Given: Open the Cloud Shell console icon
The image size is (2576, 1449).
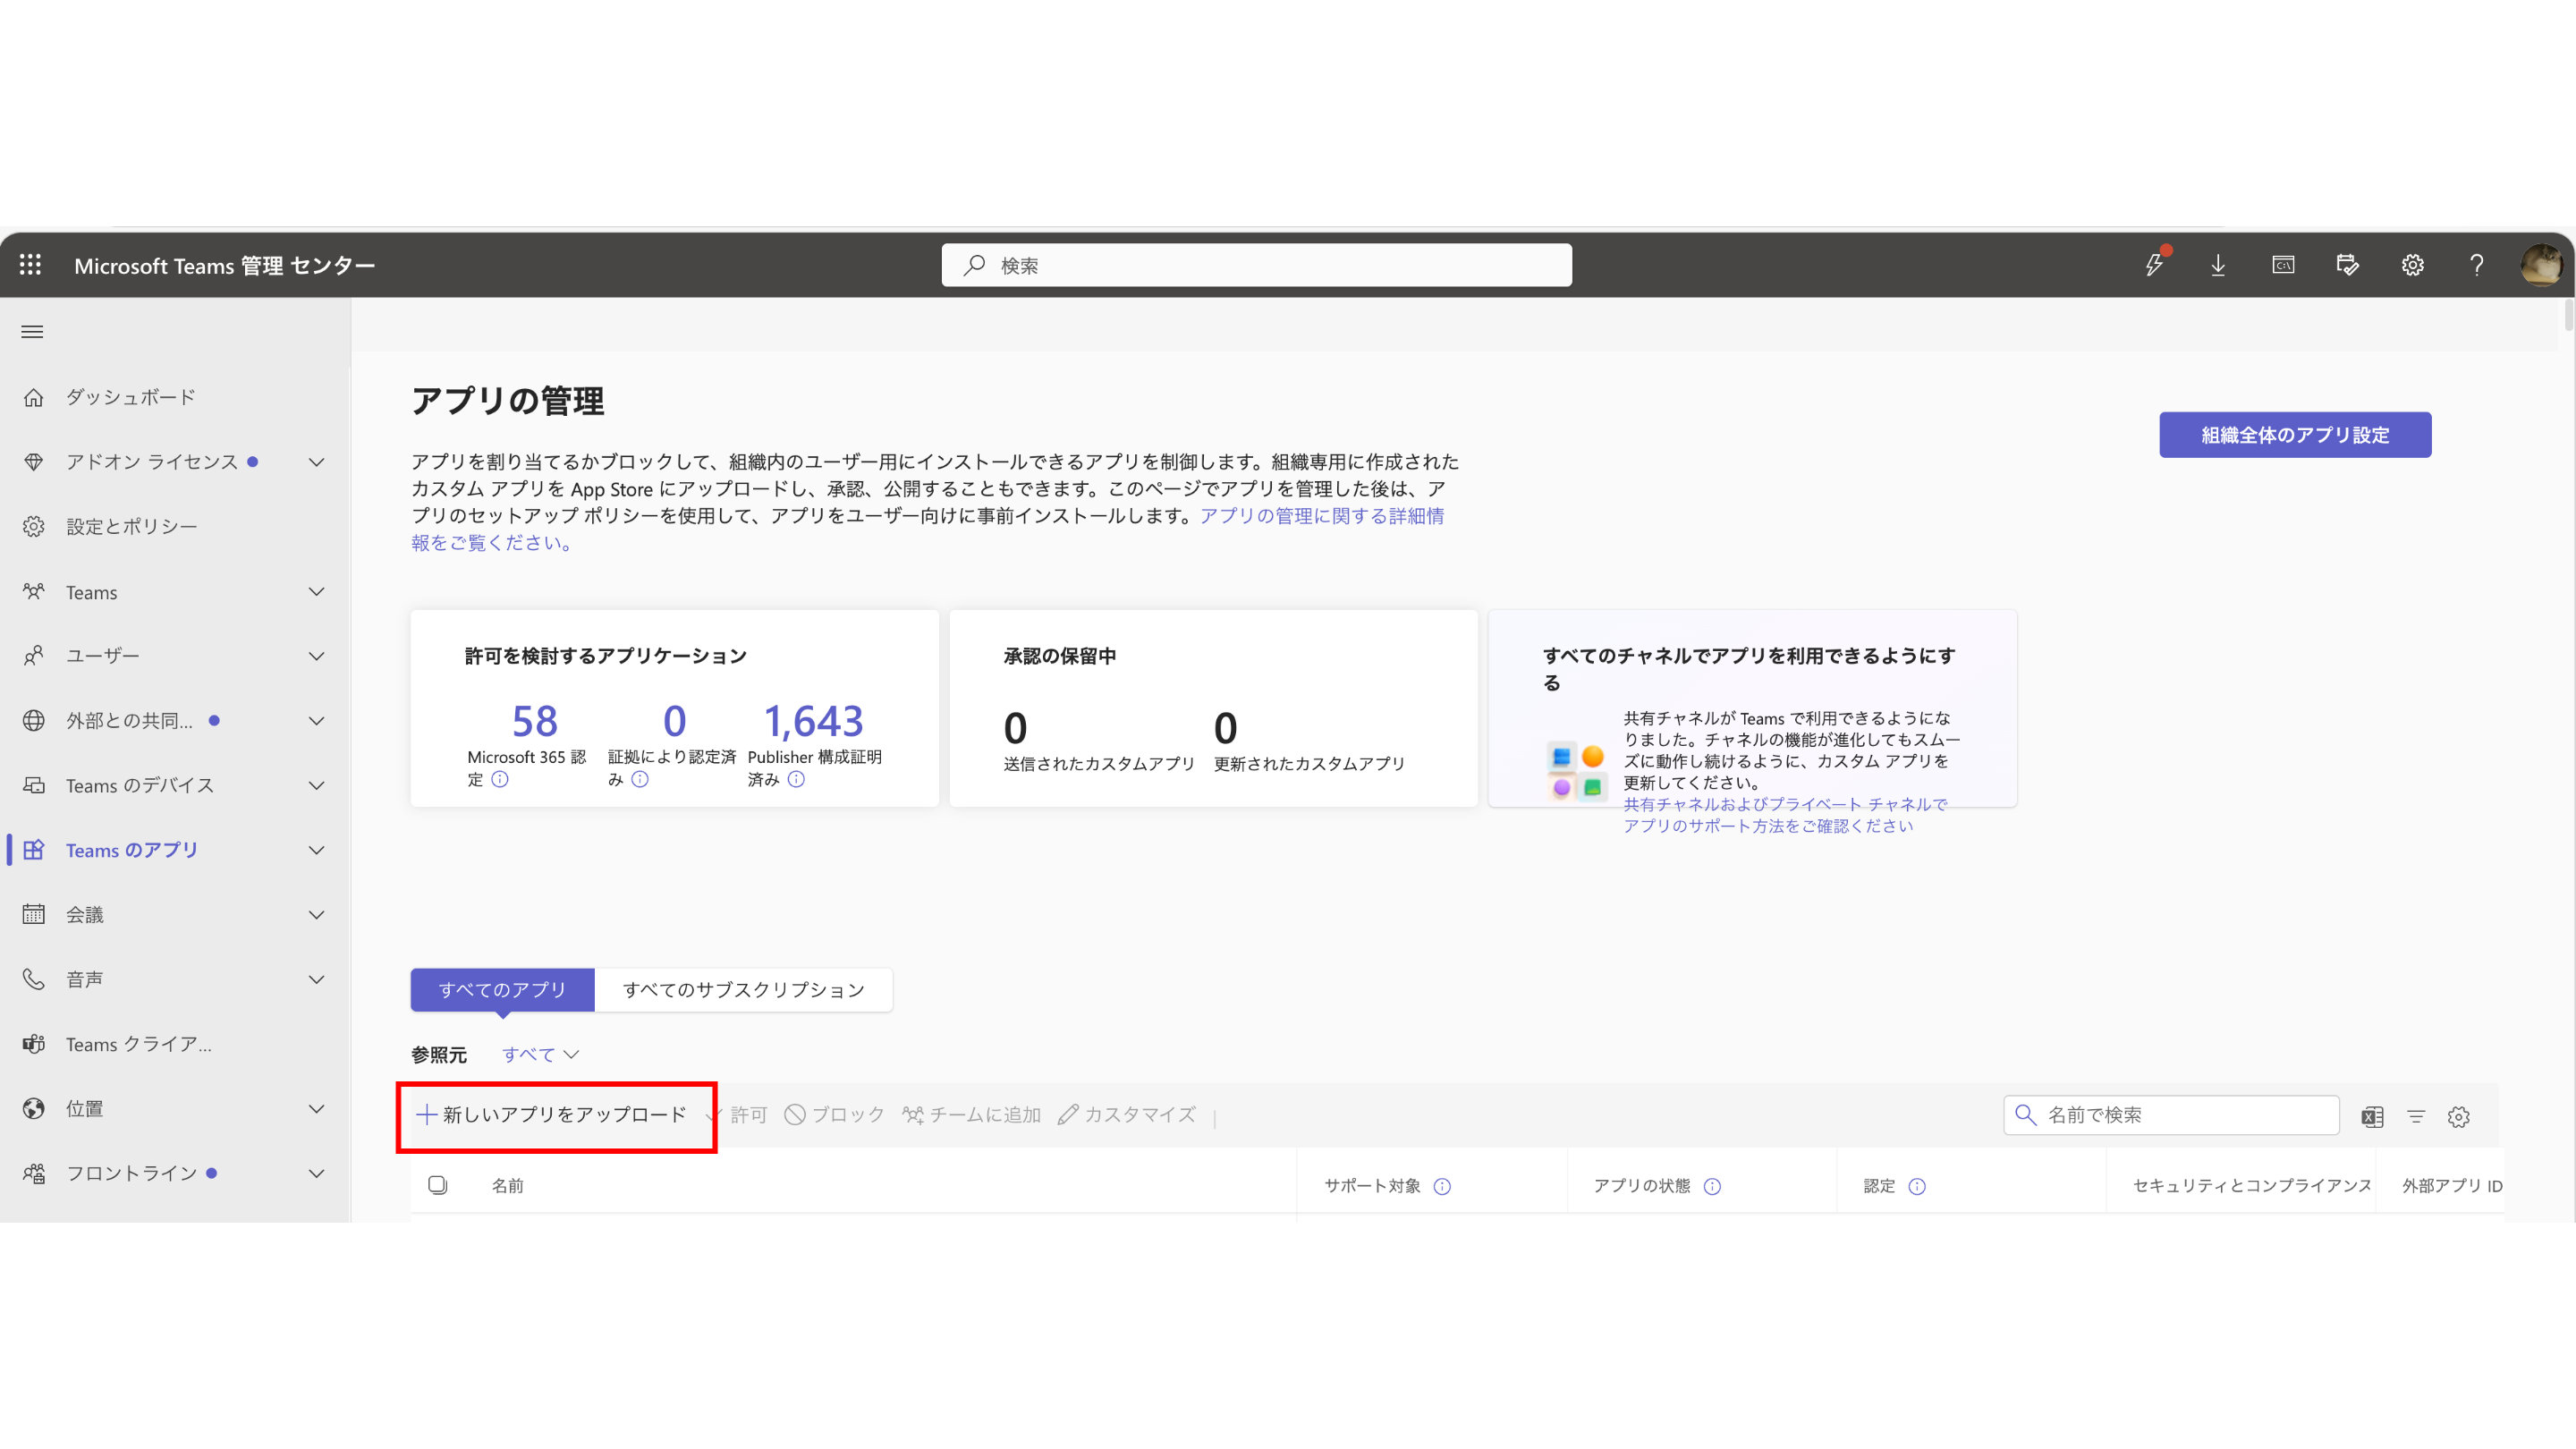Looking at the screenshot, I should 2283,265.
